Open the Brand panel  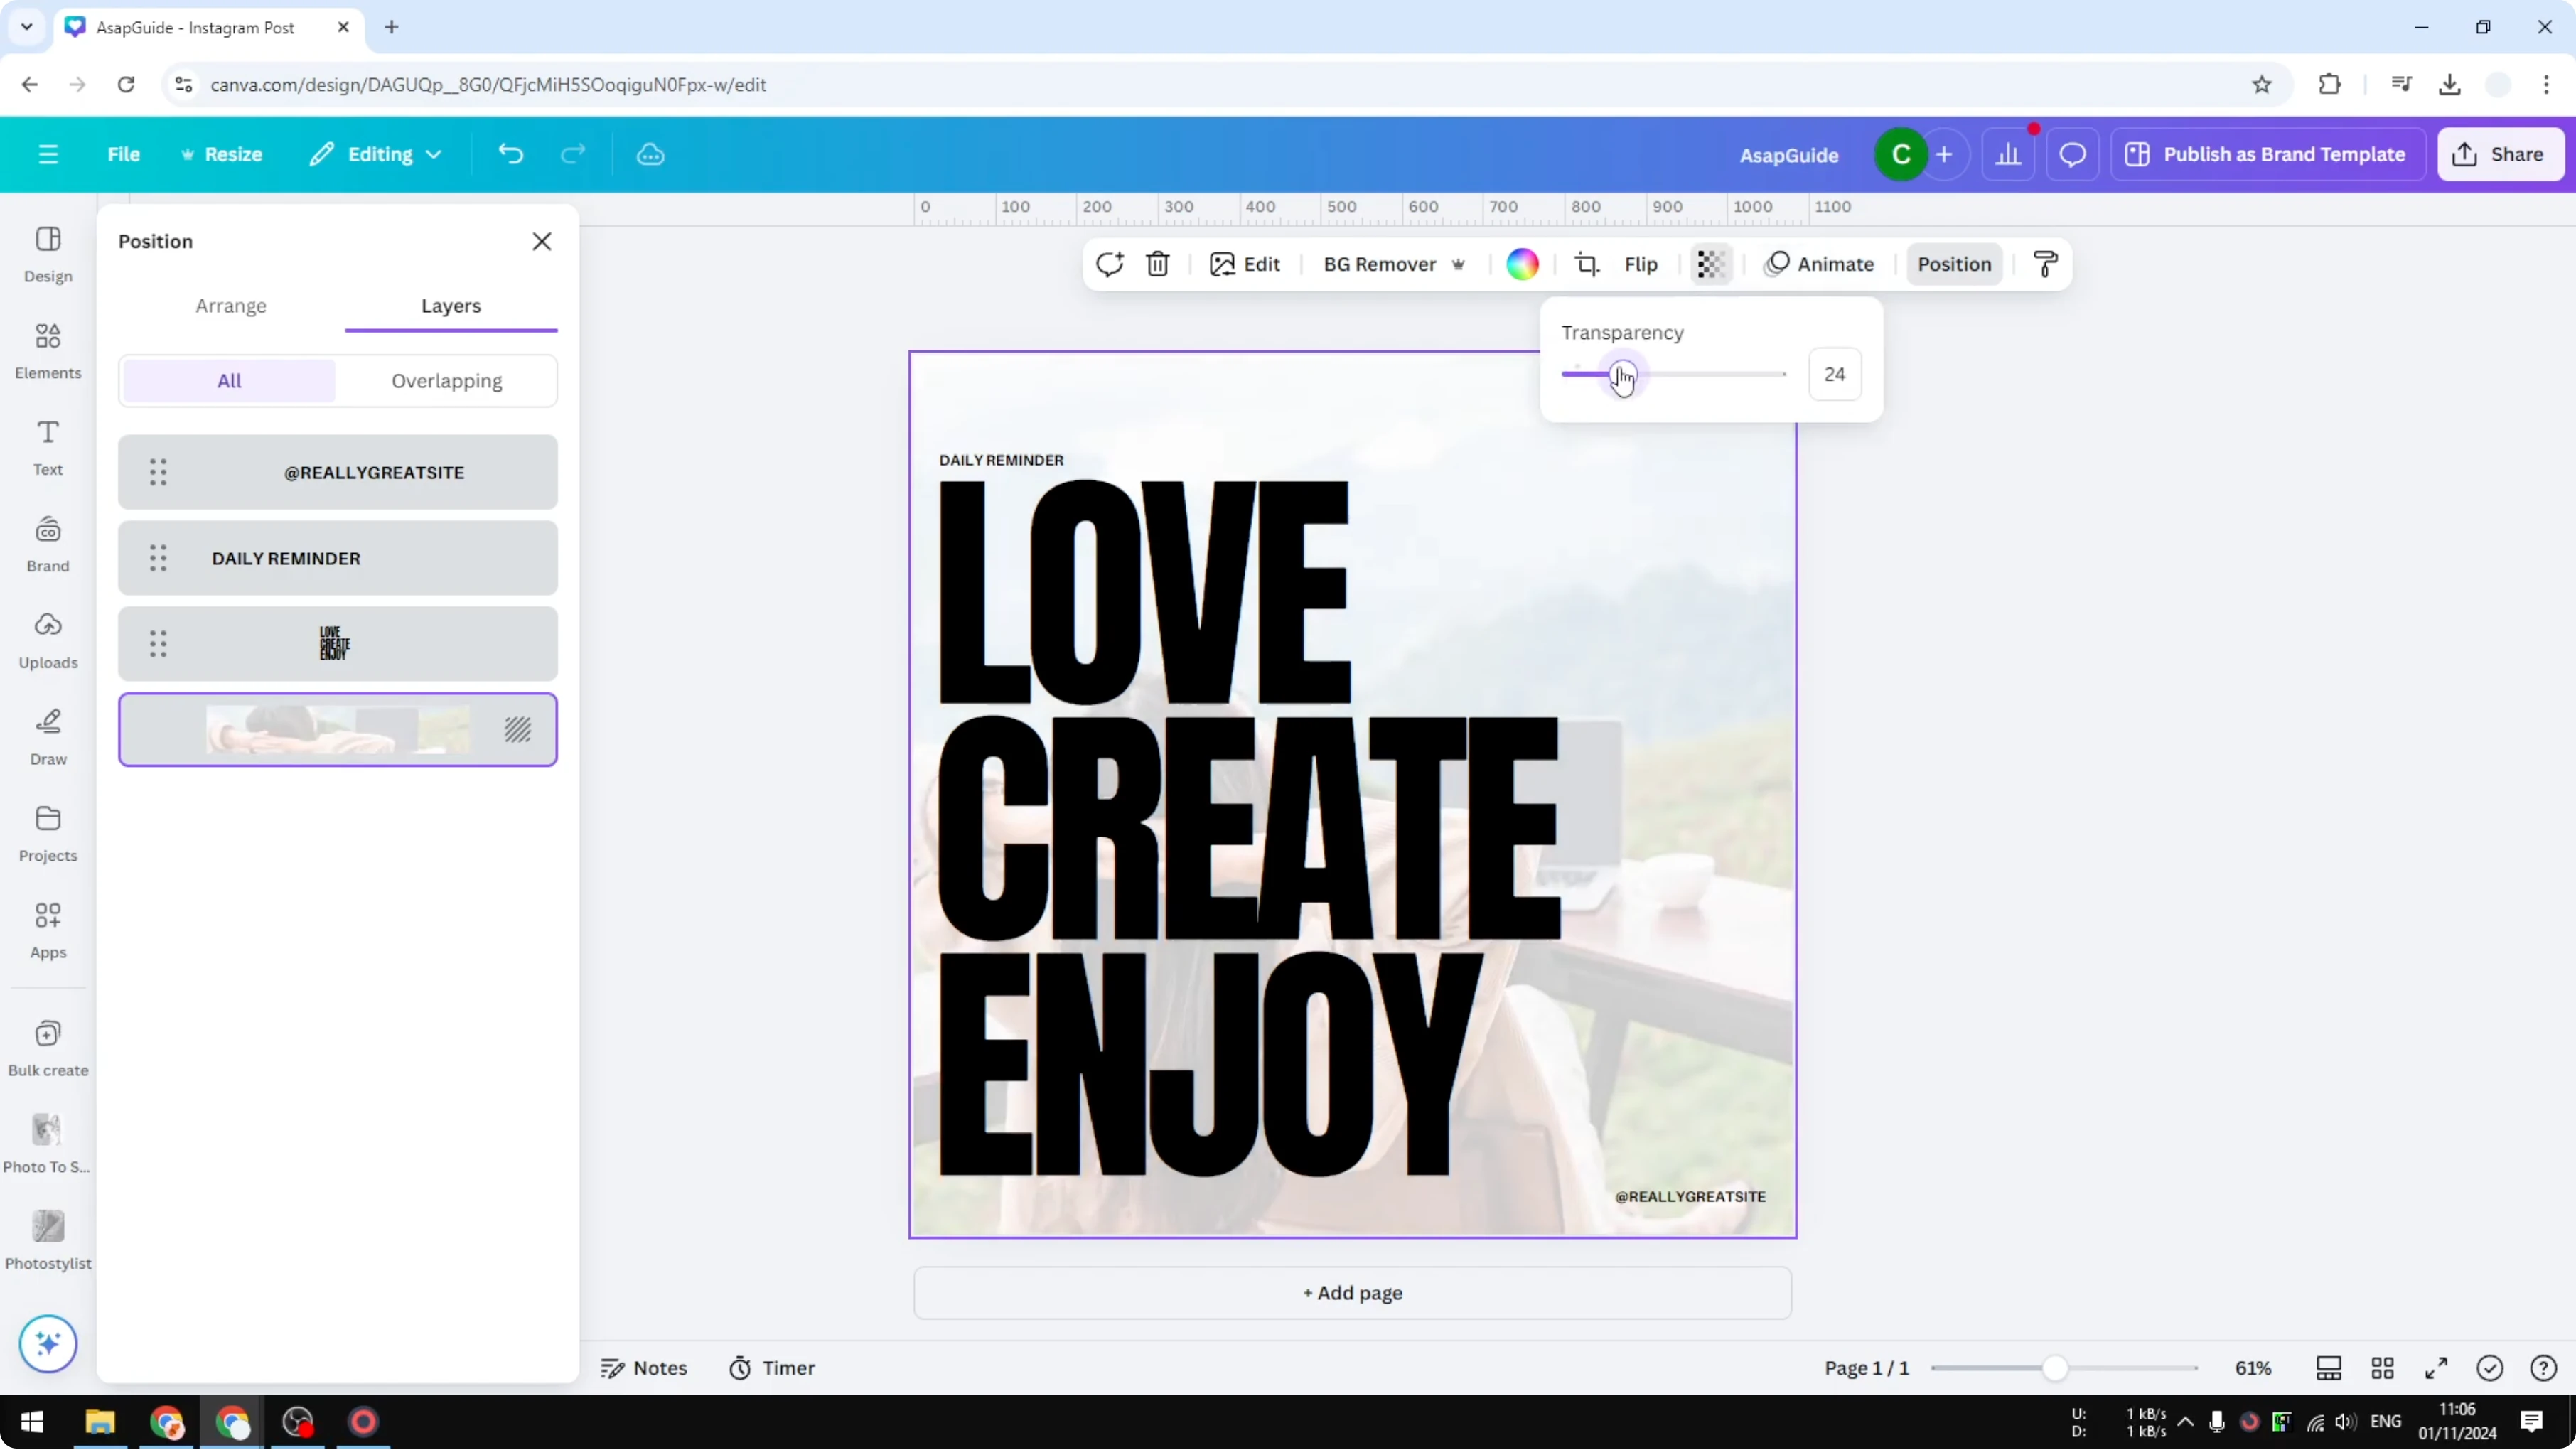click(x=47, y=541)
